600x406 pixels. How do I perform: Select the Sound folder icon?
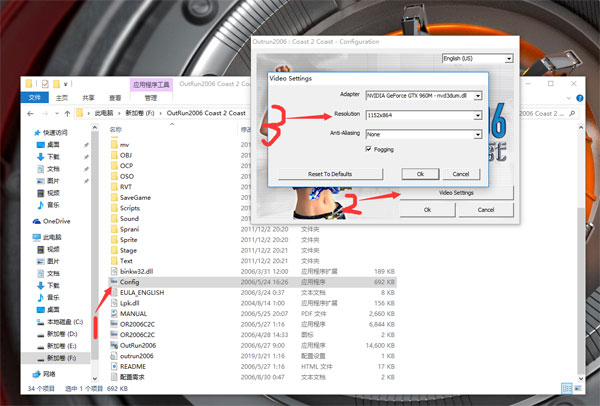click(114, 218)
